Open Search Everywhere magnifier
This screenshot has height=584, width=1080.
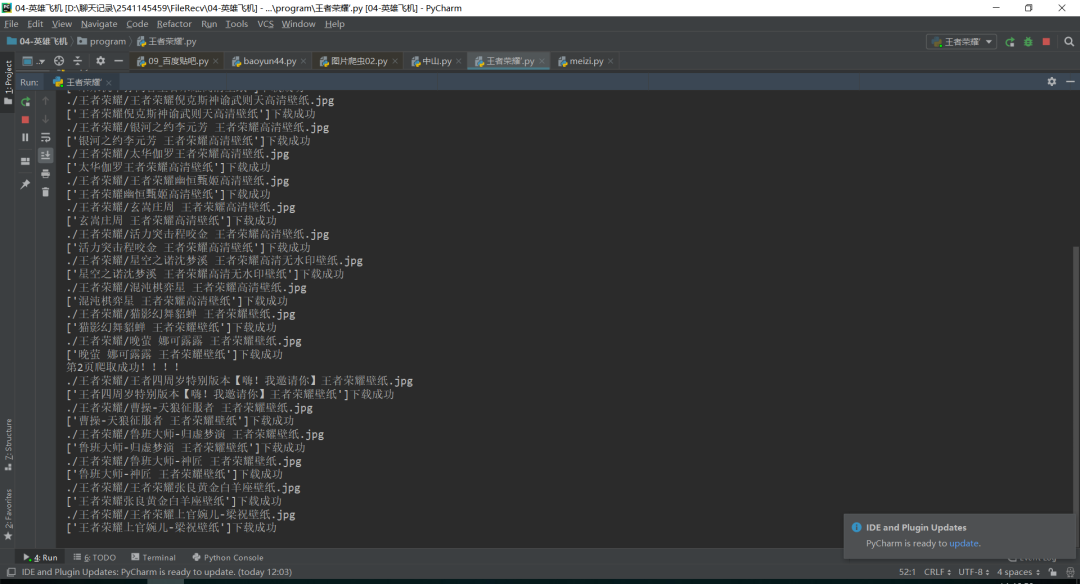1069,42
